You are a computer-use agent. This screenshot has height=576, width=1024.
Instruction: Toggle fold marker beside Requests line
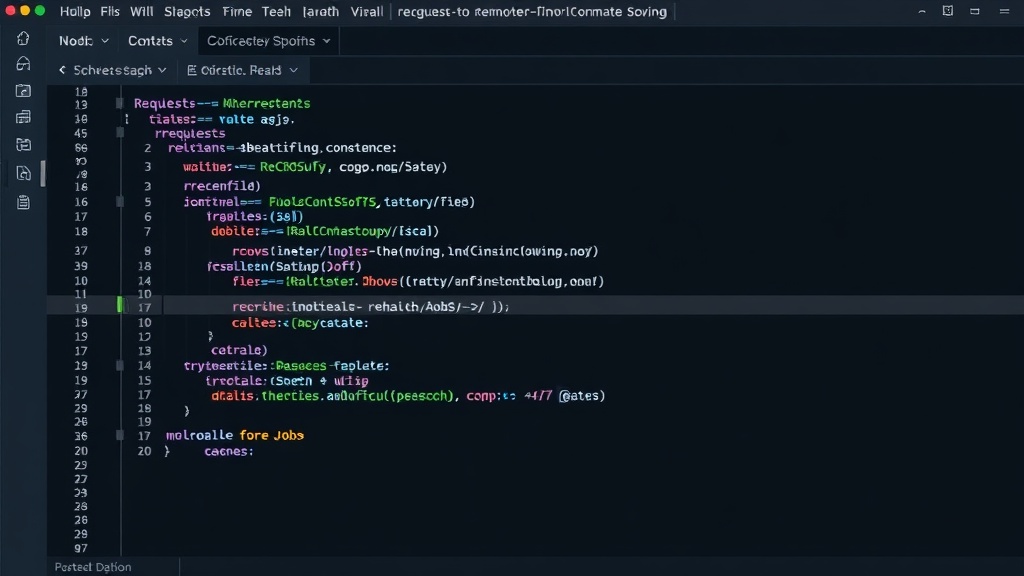pyautogui.click(x=120, y=103)
